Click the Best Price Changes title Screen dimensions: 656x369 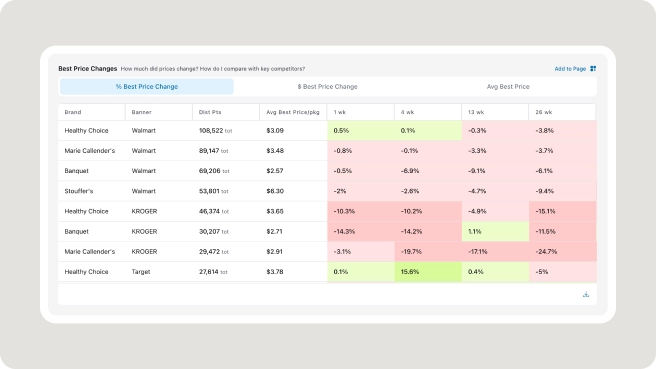87,69
